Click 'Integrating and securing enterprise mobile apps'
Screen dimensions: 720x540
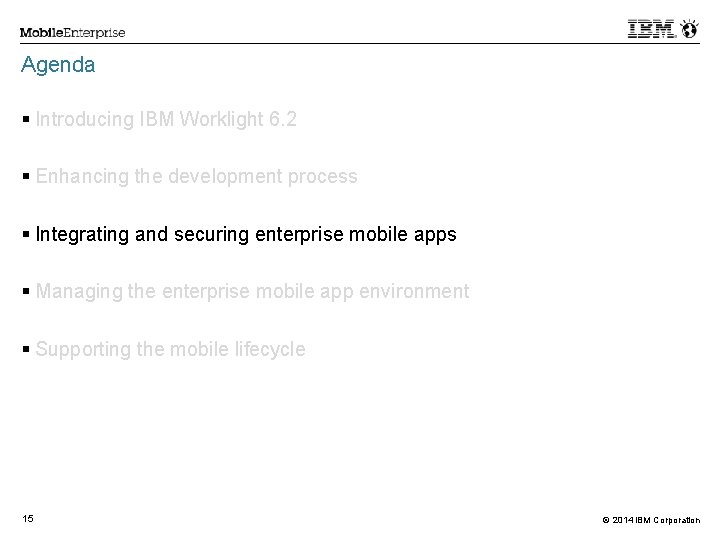coord(246,235)
